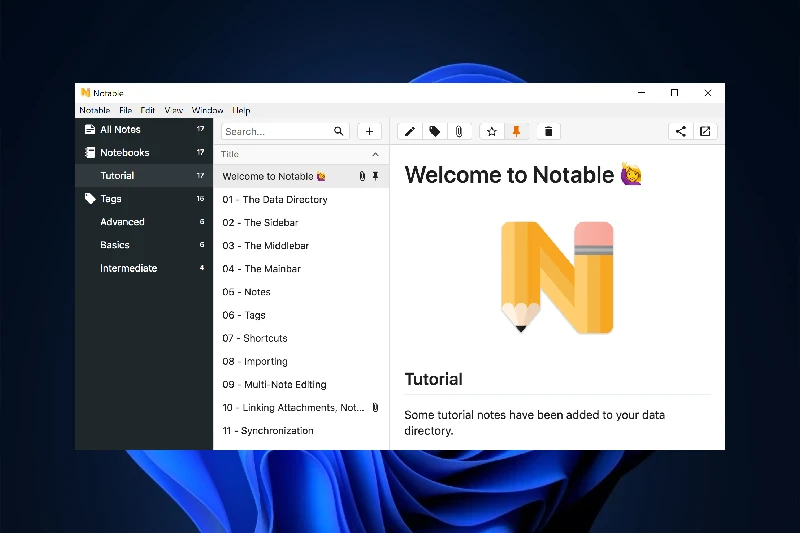Click the All Notes document icon
Image resolution: width=800 pixels, height=533 pixels.
point(90,130)
